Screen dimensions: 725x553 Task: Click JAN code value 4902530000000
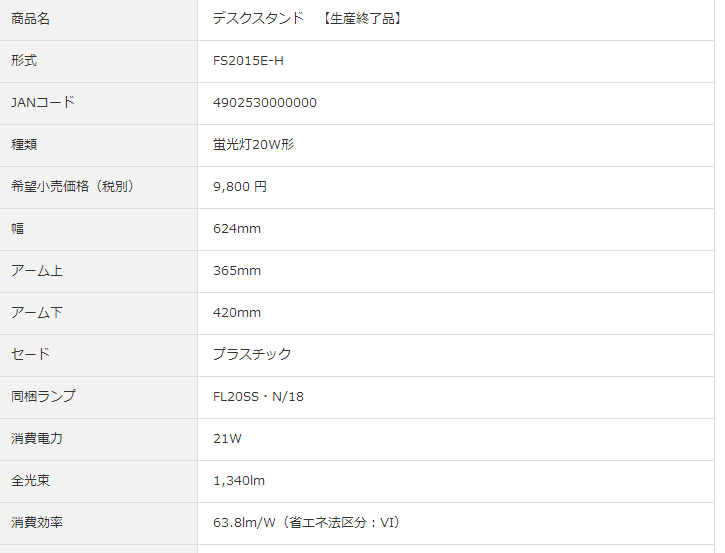265,103
